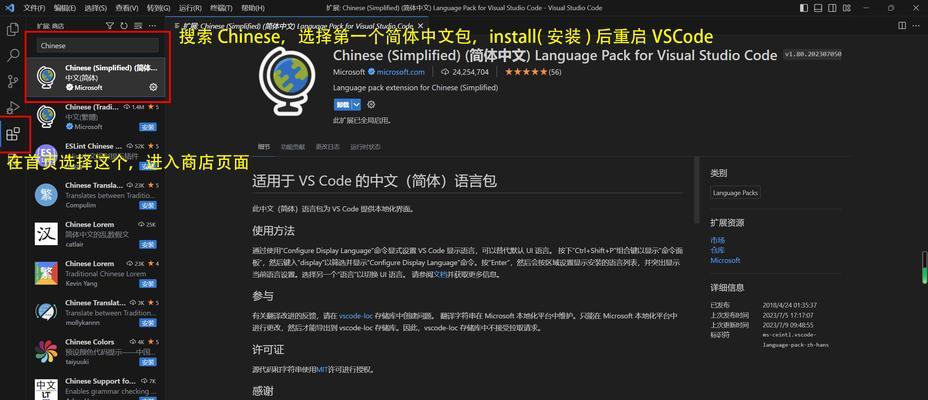Open the 终端(T) menu
The height and width of the screenshot is (400, 928).
tap(221, 8)
